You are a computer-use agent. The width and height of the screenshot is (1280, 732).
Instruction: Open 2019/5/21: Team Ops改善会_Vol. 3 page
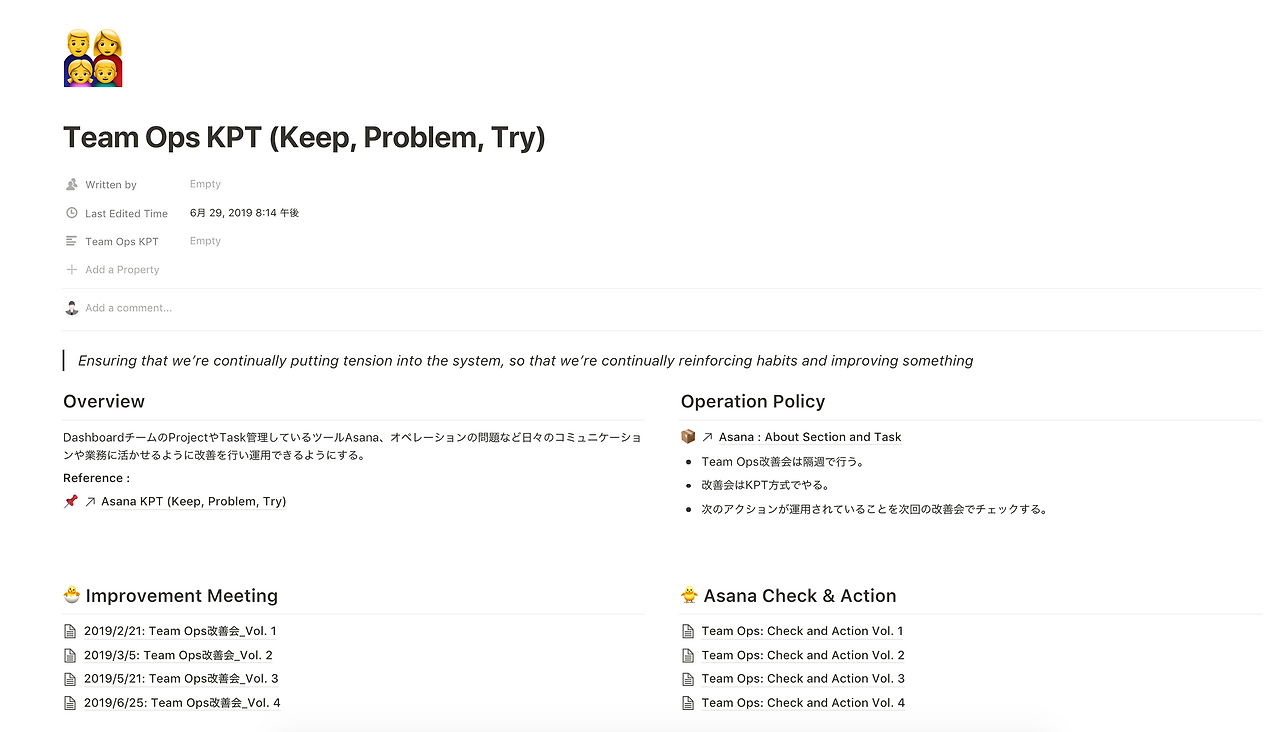click(181, 679)
